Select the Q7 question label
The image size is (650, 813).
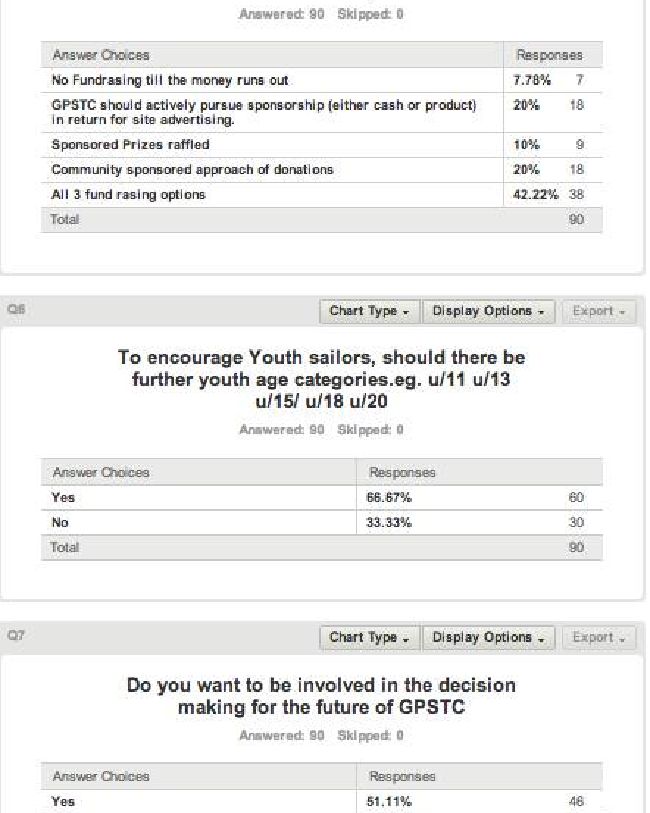pos(16,635)
